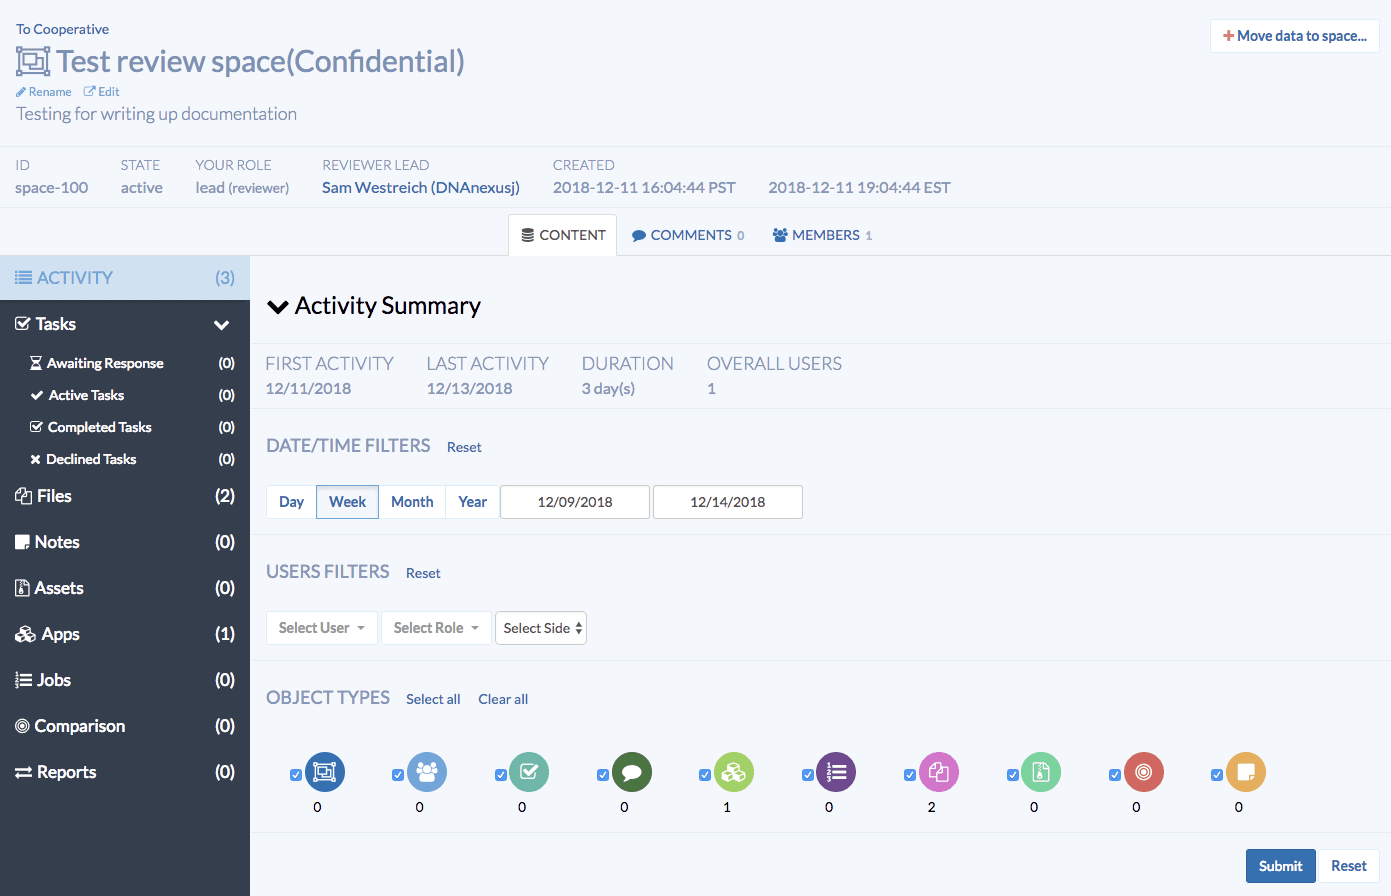Viewport: 1391px width, 896px height.
Task: Collapse the Tasks list in the sidebar
Action: pos(222,323)
